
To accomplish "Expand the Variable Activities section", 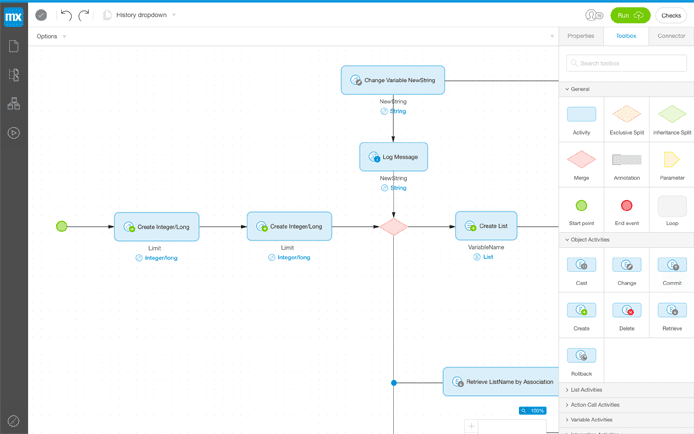I will pyautogui.click(x=626, y=419).
